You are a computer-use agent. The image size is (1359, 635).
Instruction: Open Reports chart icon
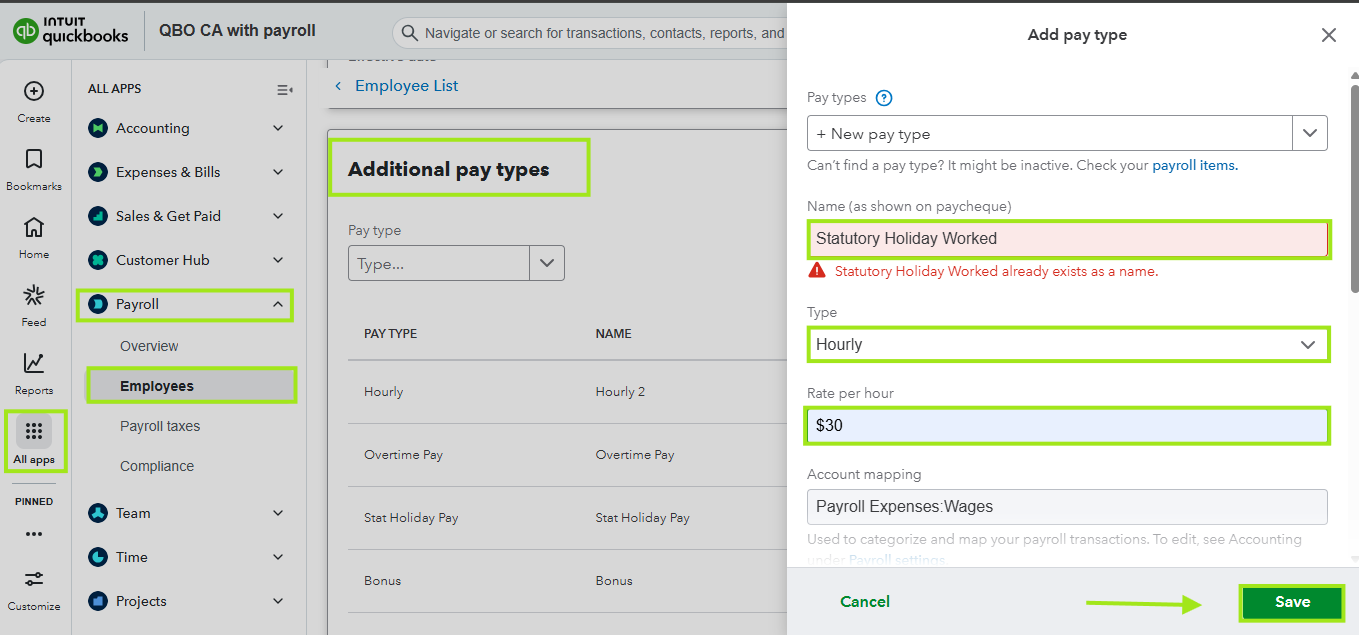[x=34, y=364]
